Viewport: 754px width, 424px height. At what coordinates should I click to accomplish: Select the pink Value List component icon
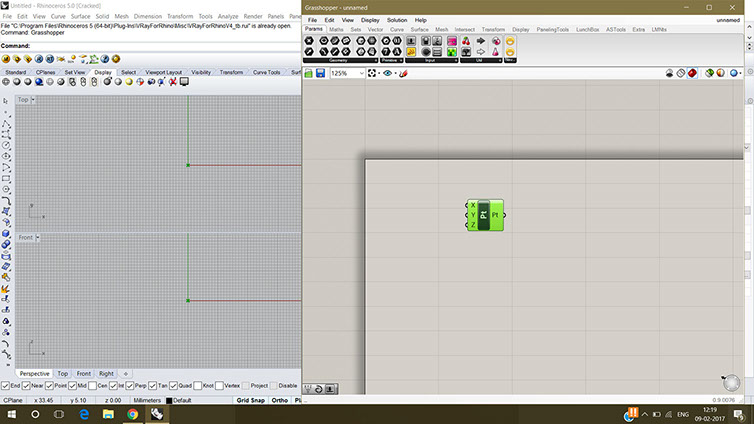[452, 41]
